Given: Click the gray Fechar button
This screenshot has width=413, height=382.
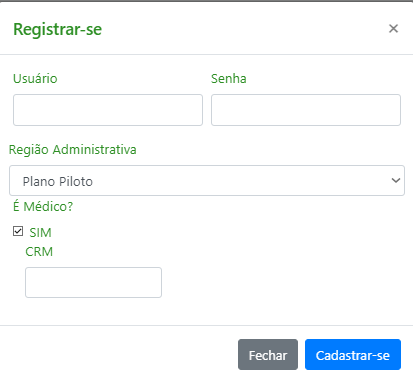Looking at the screenshot, I should (x=268, y=355).
